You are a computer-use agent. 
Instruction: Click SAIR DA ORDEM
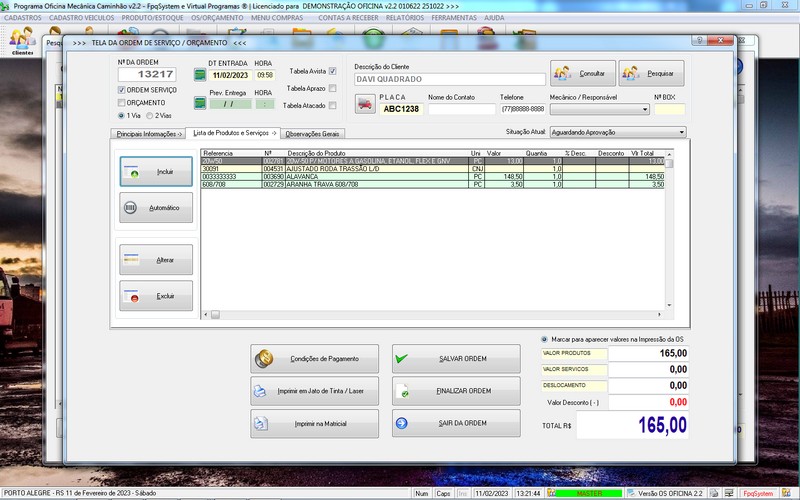[456, 423]
